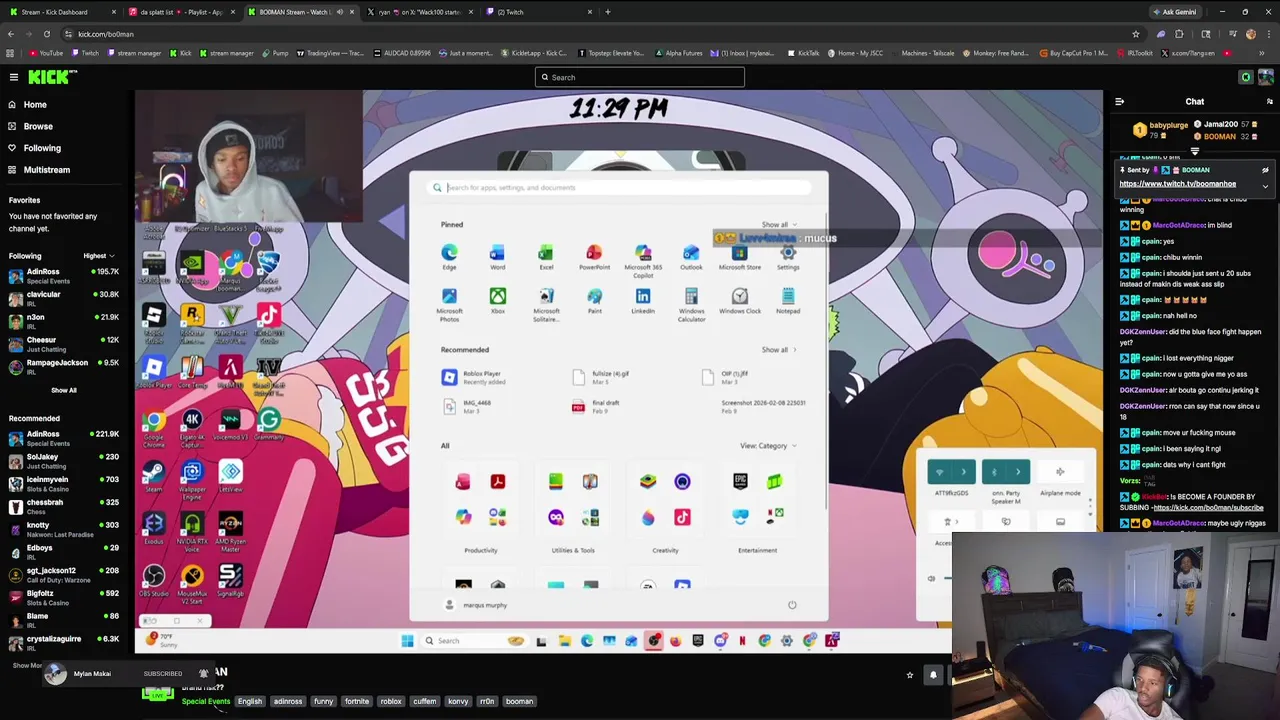Click the Start menu power button
Screen dimensions: 1280x720
tap(792, 605)
